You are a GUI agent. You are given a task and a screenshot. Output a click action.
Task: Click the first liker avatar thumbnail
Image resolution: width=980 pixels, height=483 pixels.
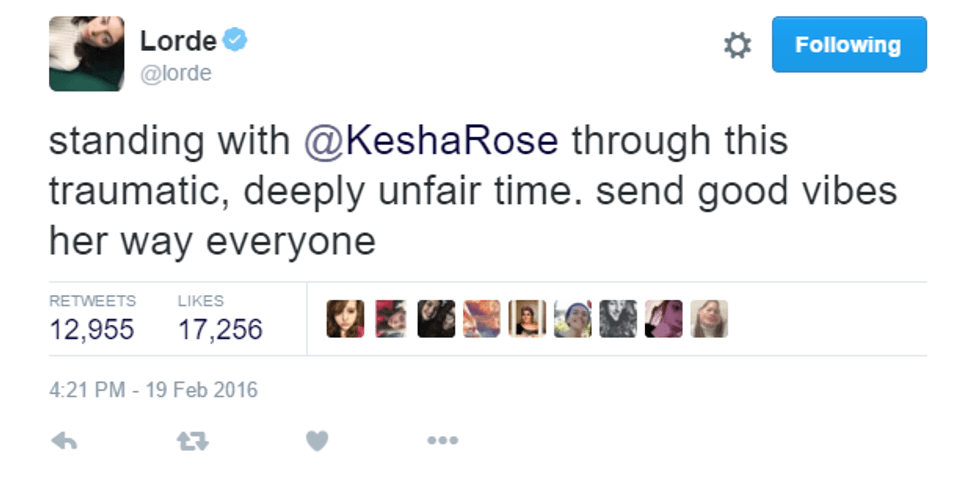tap(345, 319)
